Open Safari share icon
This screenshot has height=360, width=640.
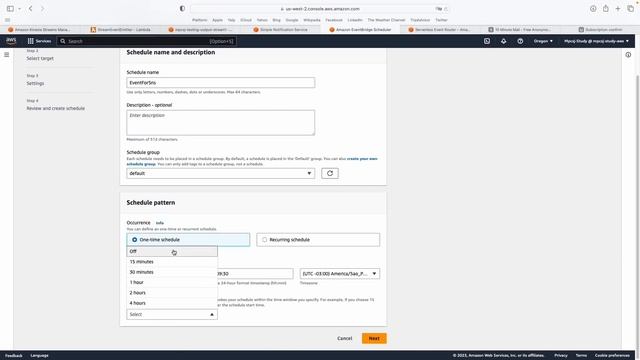[606, 9]
